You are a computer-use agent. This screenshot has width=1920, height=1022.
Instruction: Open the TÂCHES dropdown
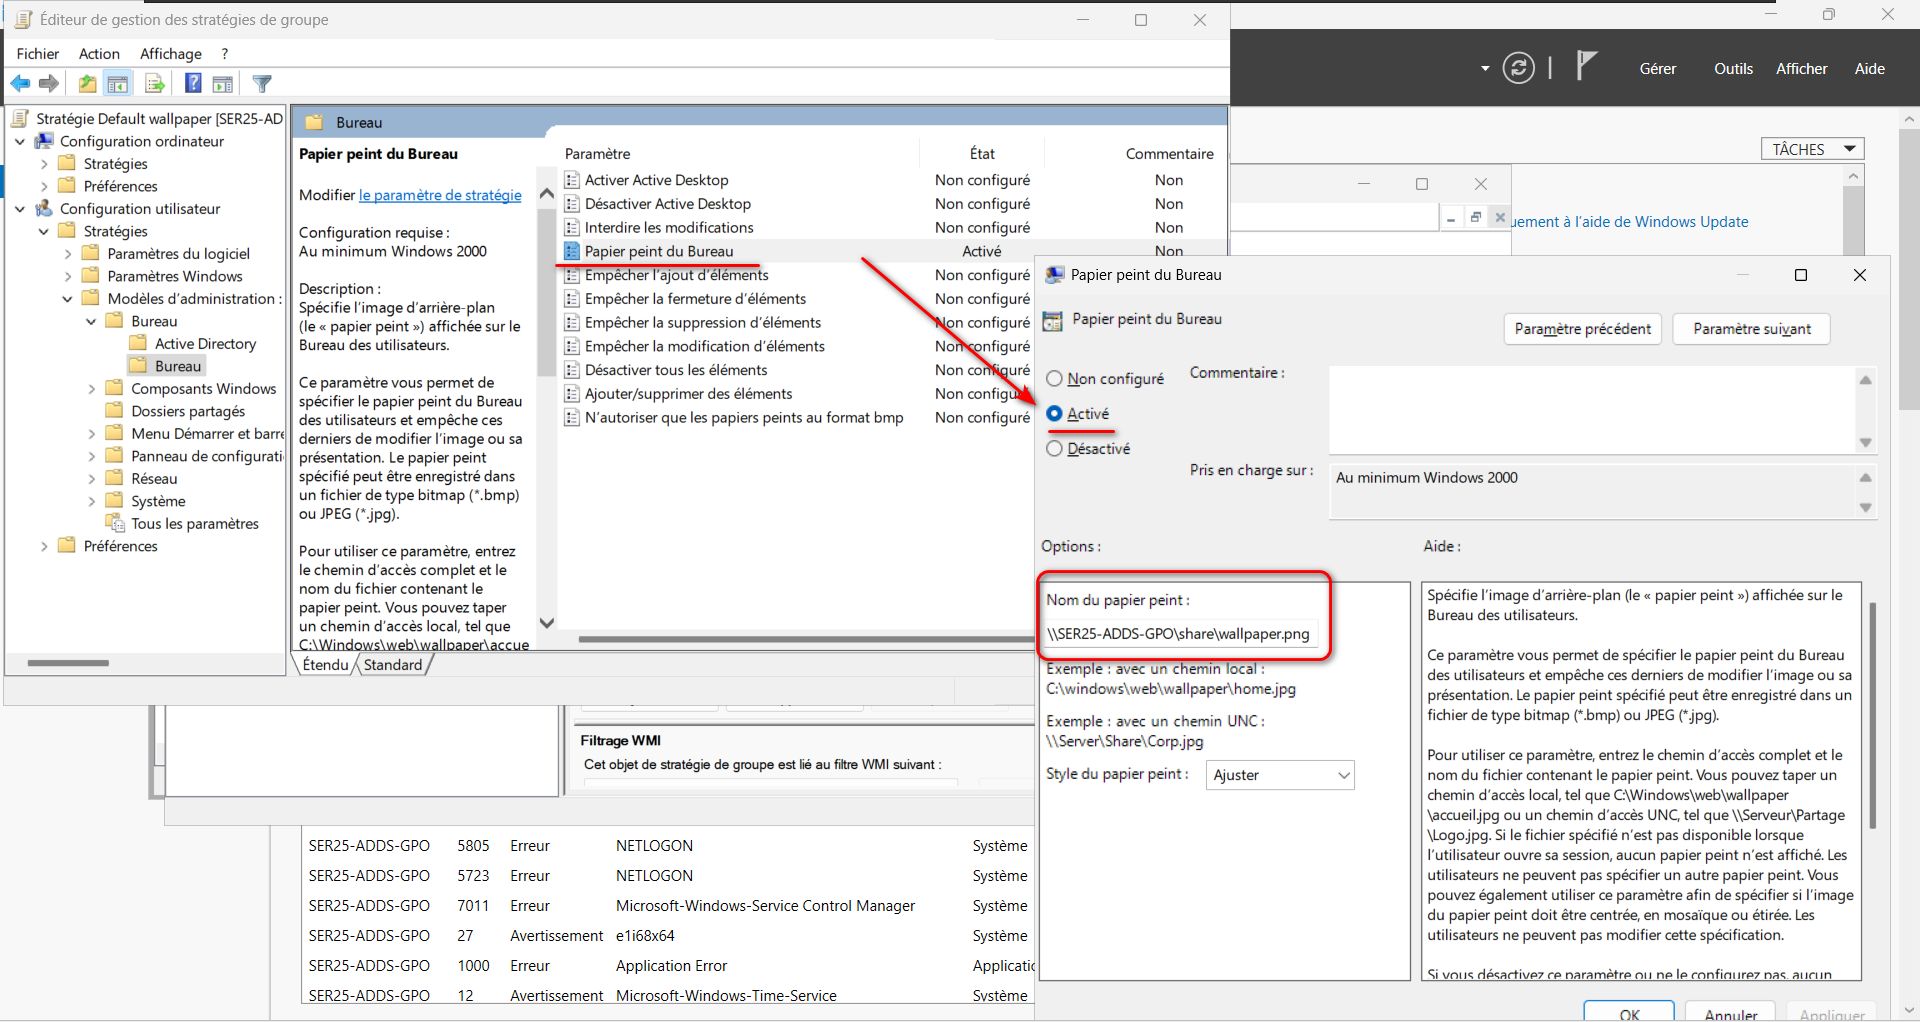(1812, 149)
